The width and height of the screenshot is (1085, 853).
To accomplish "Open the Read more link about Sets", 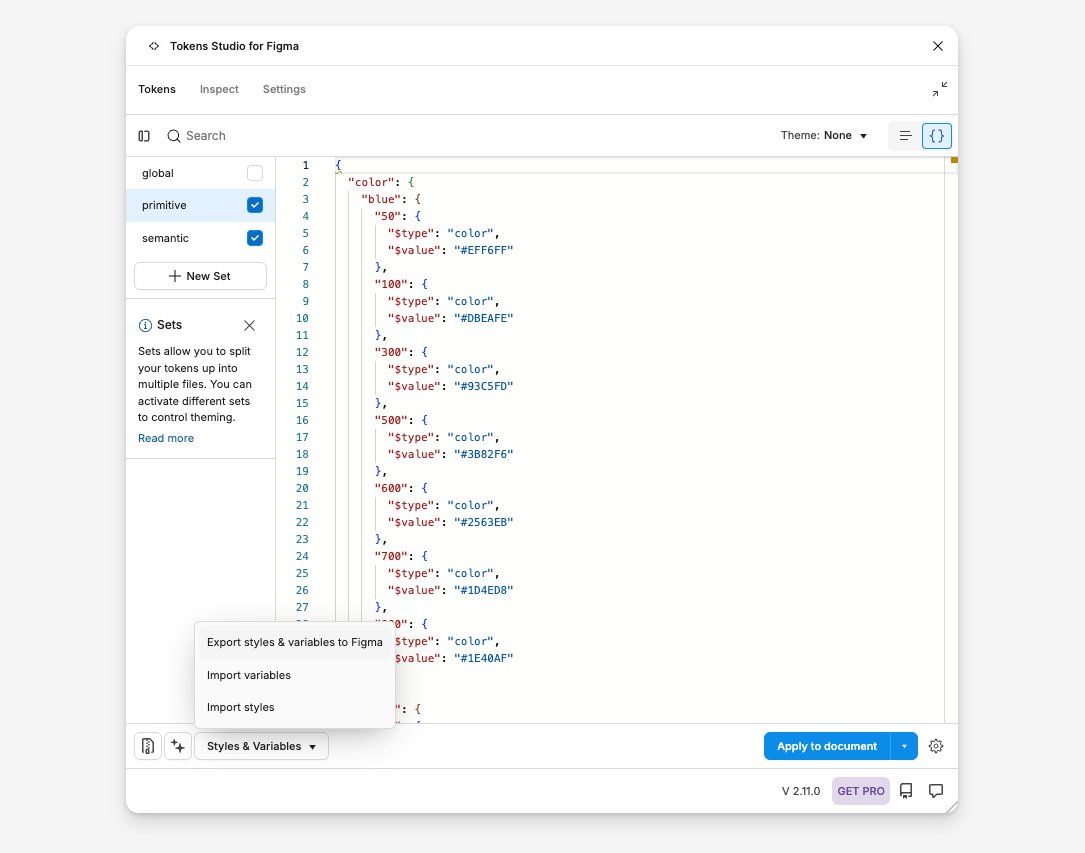I will click(x=166, y=438).
